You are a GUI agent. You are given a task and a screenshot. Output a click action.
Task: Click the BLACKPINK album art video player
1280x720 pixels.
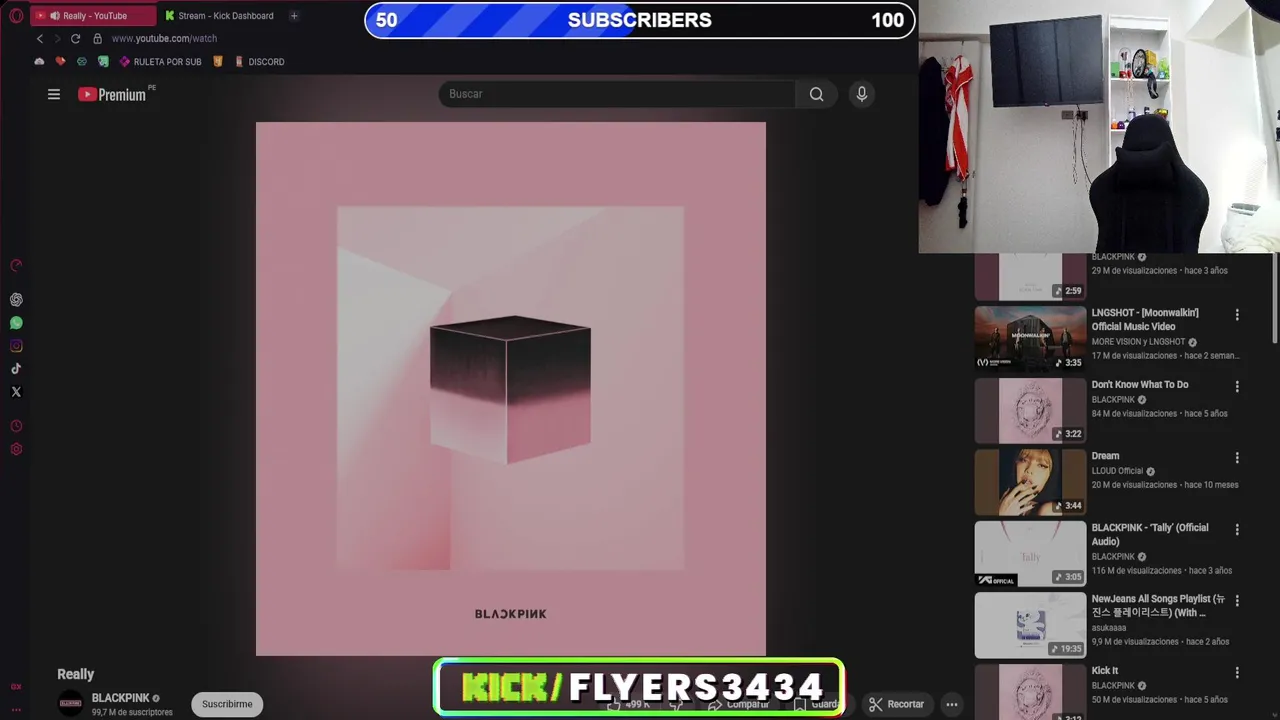click(x=511, y=389)
